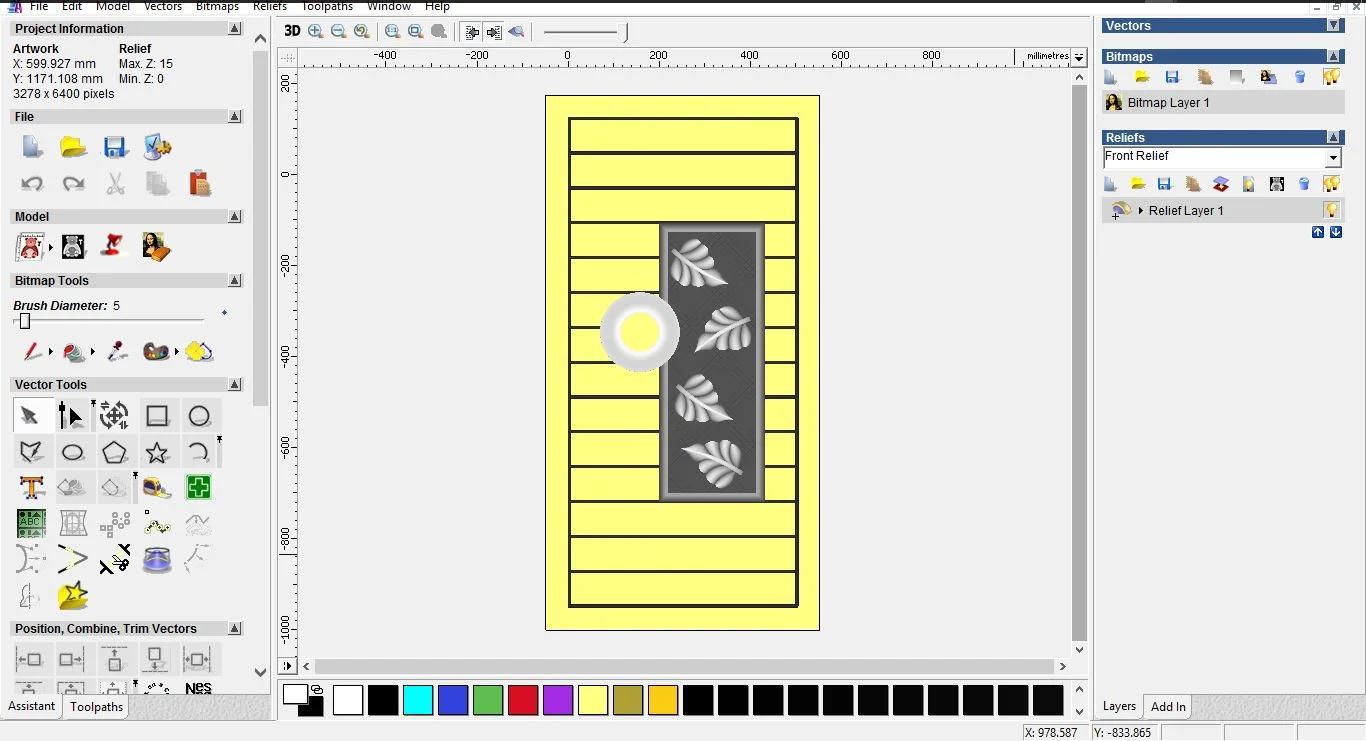The height and width of the screenshot is (741, 1366).
Task: Select the Create Rectangle vector tool
Action: [x=157, y=416]
